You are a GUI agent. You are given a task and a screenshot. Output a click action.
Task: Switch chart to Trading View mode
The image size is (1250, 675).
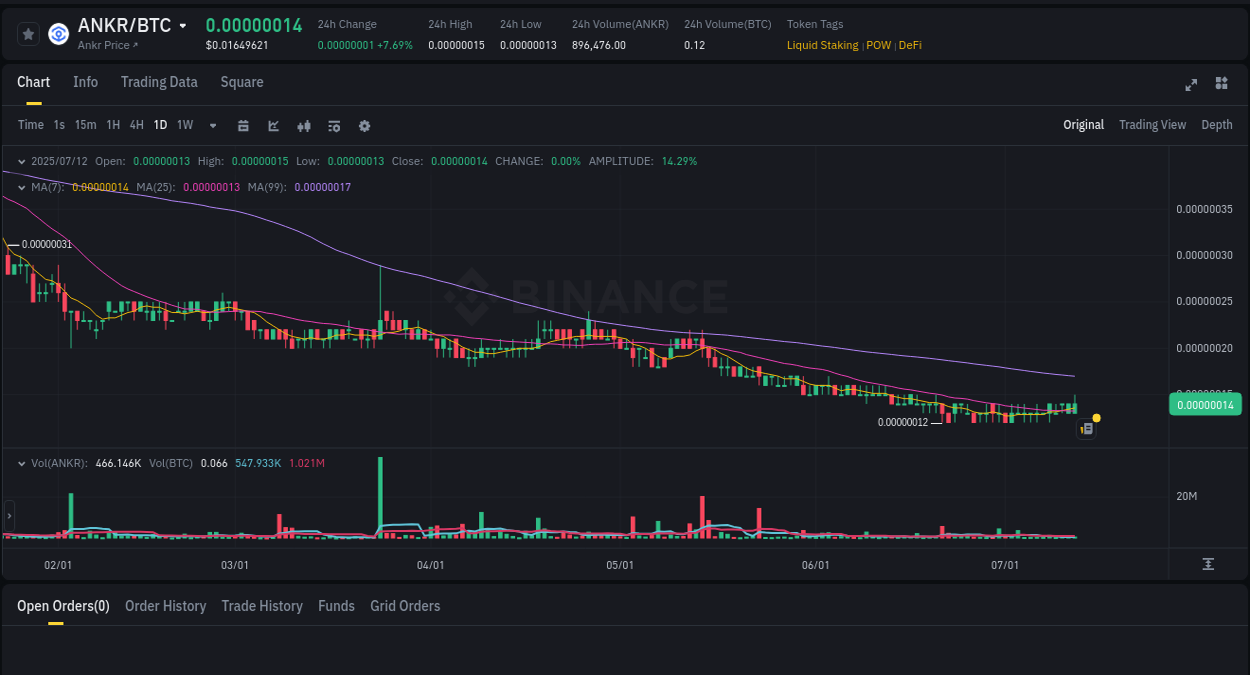1152,125
